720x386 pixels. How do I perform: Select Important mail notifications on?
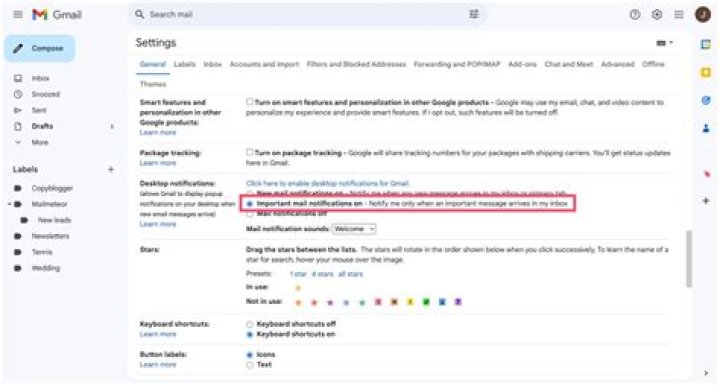[x=250, y=203]
